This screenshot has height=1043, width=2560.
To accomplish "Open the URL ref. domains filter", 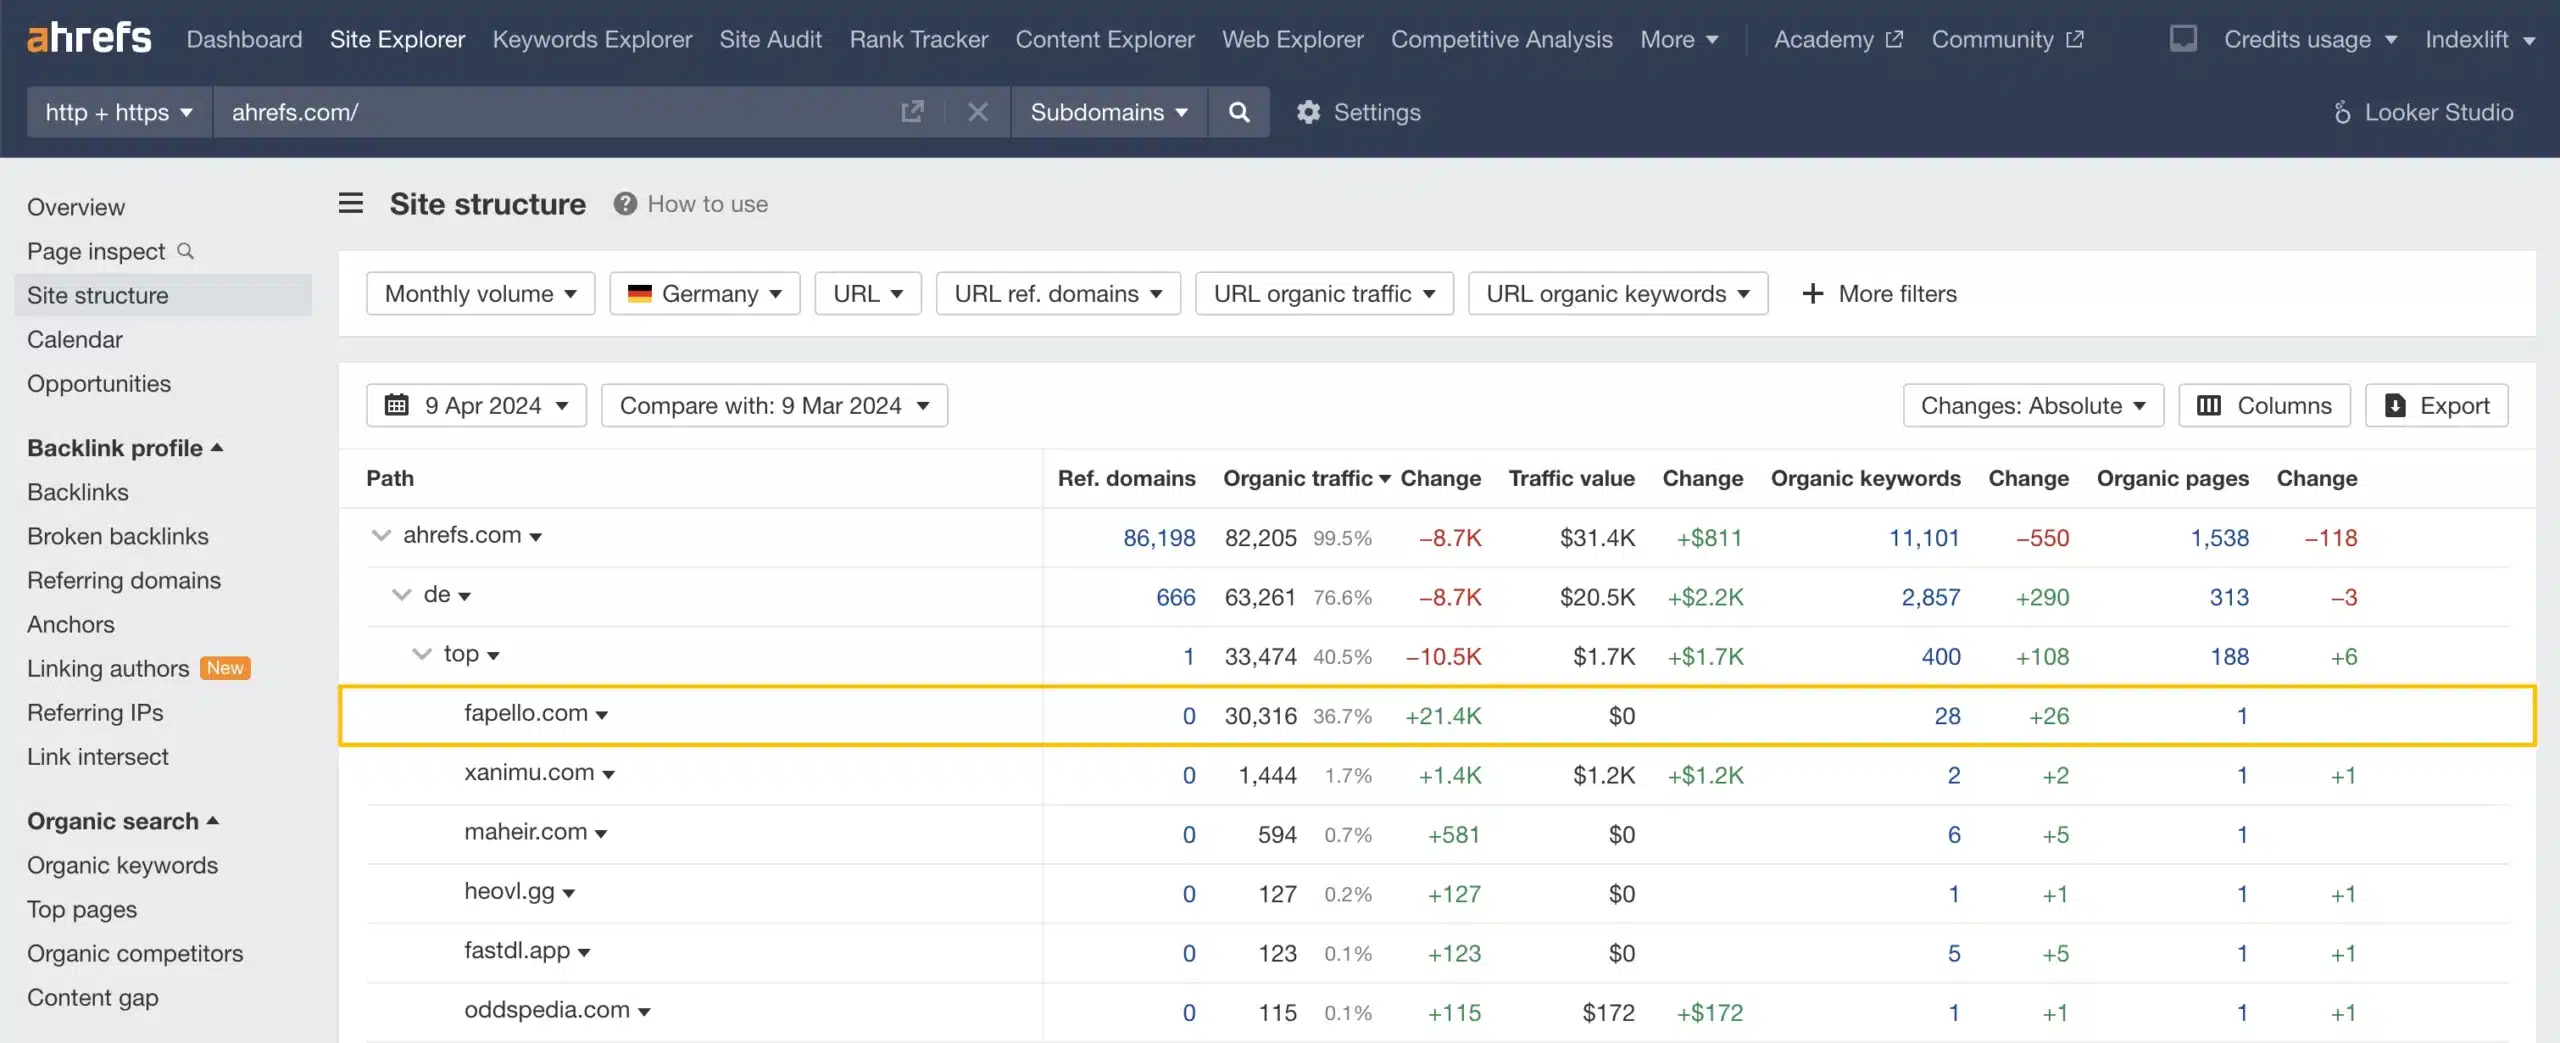I will point(1058,293).
